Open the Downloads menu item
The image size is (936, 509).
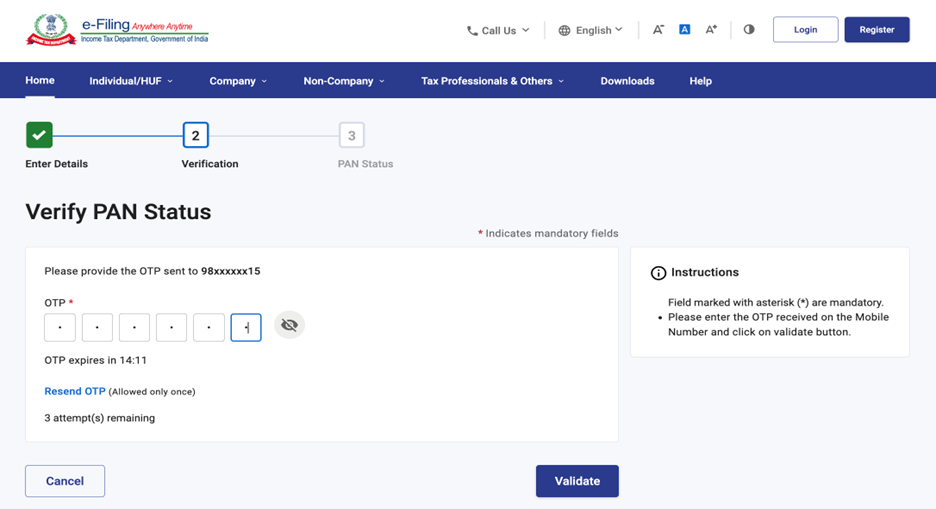pos(627,81)
